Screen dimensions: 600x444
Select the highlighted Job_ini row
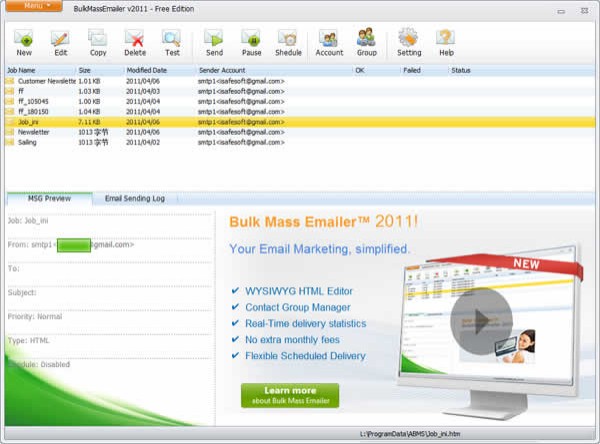[300, 122]
